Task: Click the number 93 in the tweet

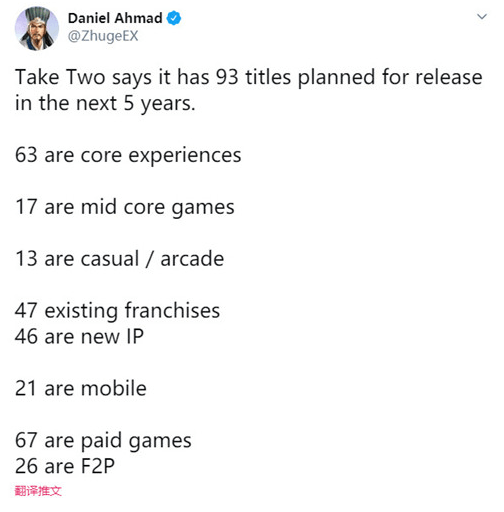Action: pyautogui.click(x=227, y=78)
